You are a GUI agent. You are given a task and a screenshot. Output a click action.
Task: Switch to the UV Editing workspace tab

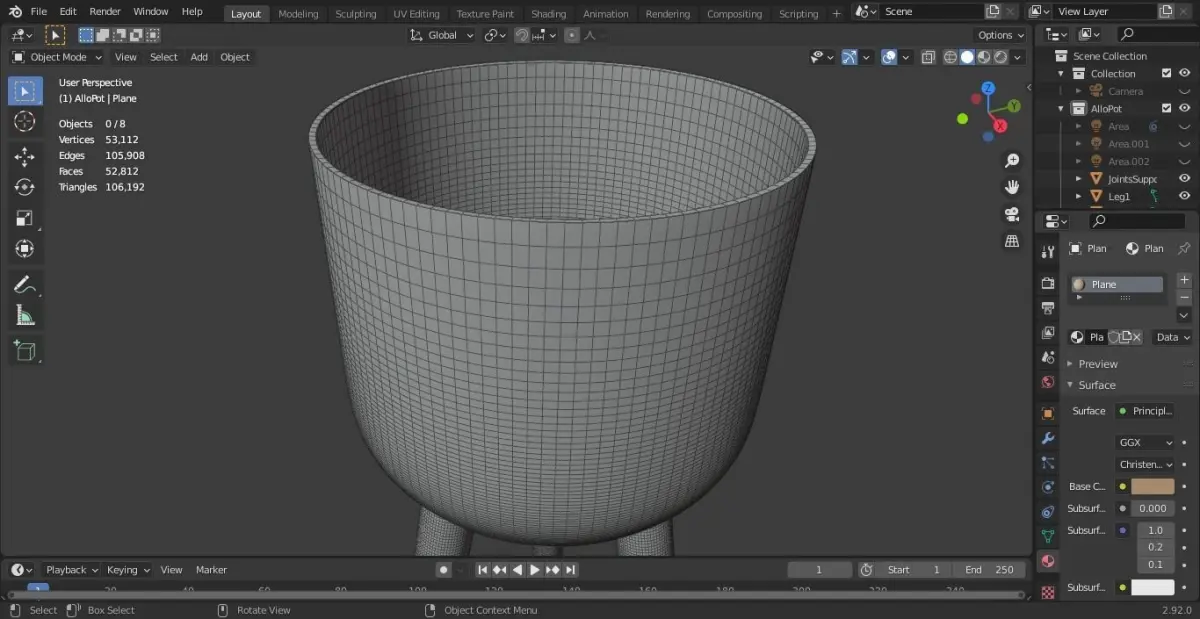(416, 14)
